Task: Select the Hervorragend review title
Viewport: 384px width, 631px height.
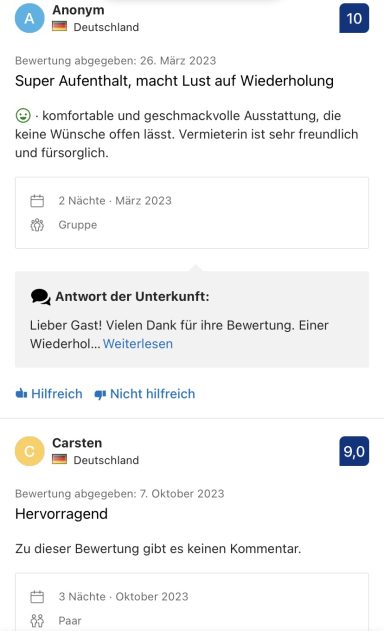Action: (61, 514)
